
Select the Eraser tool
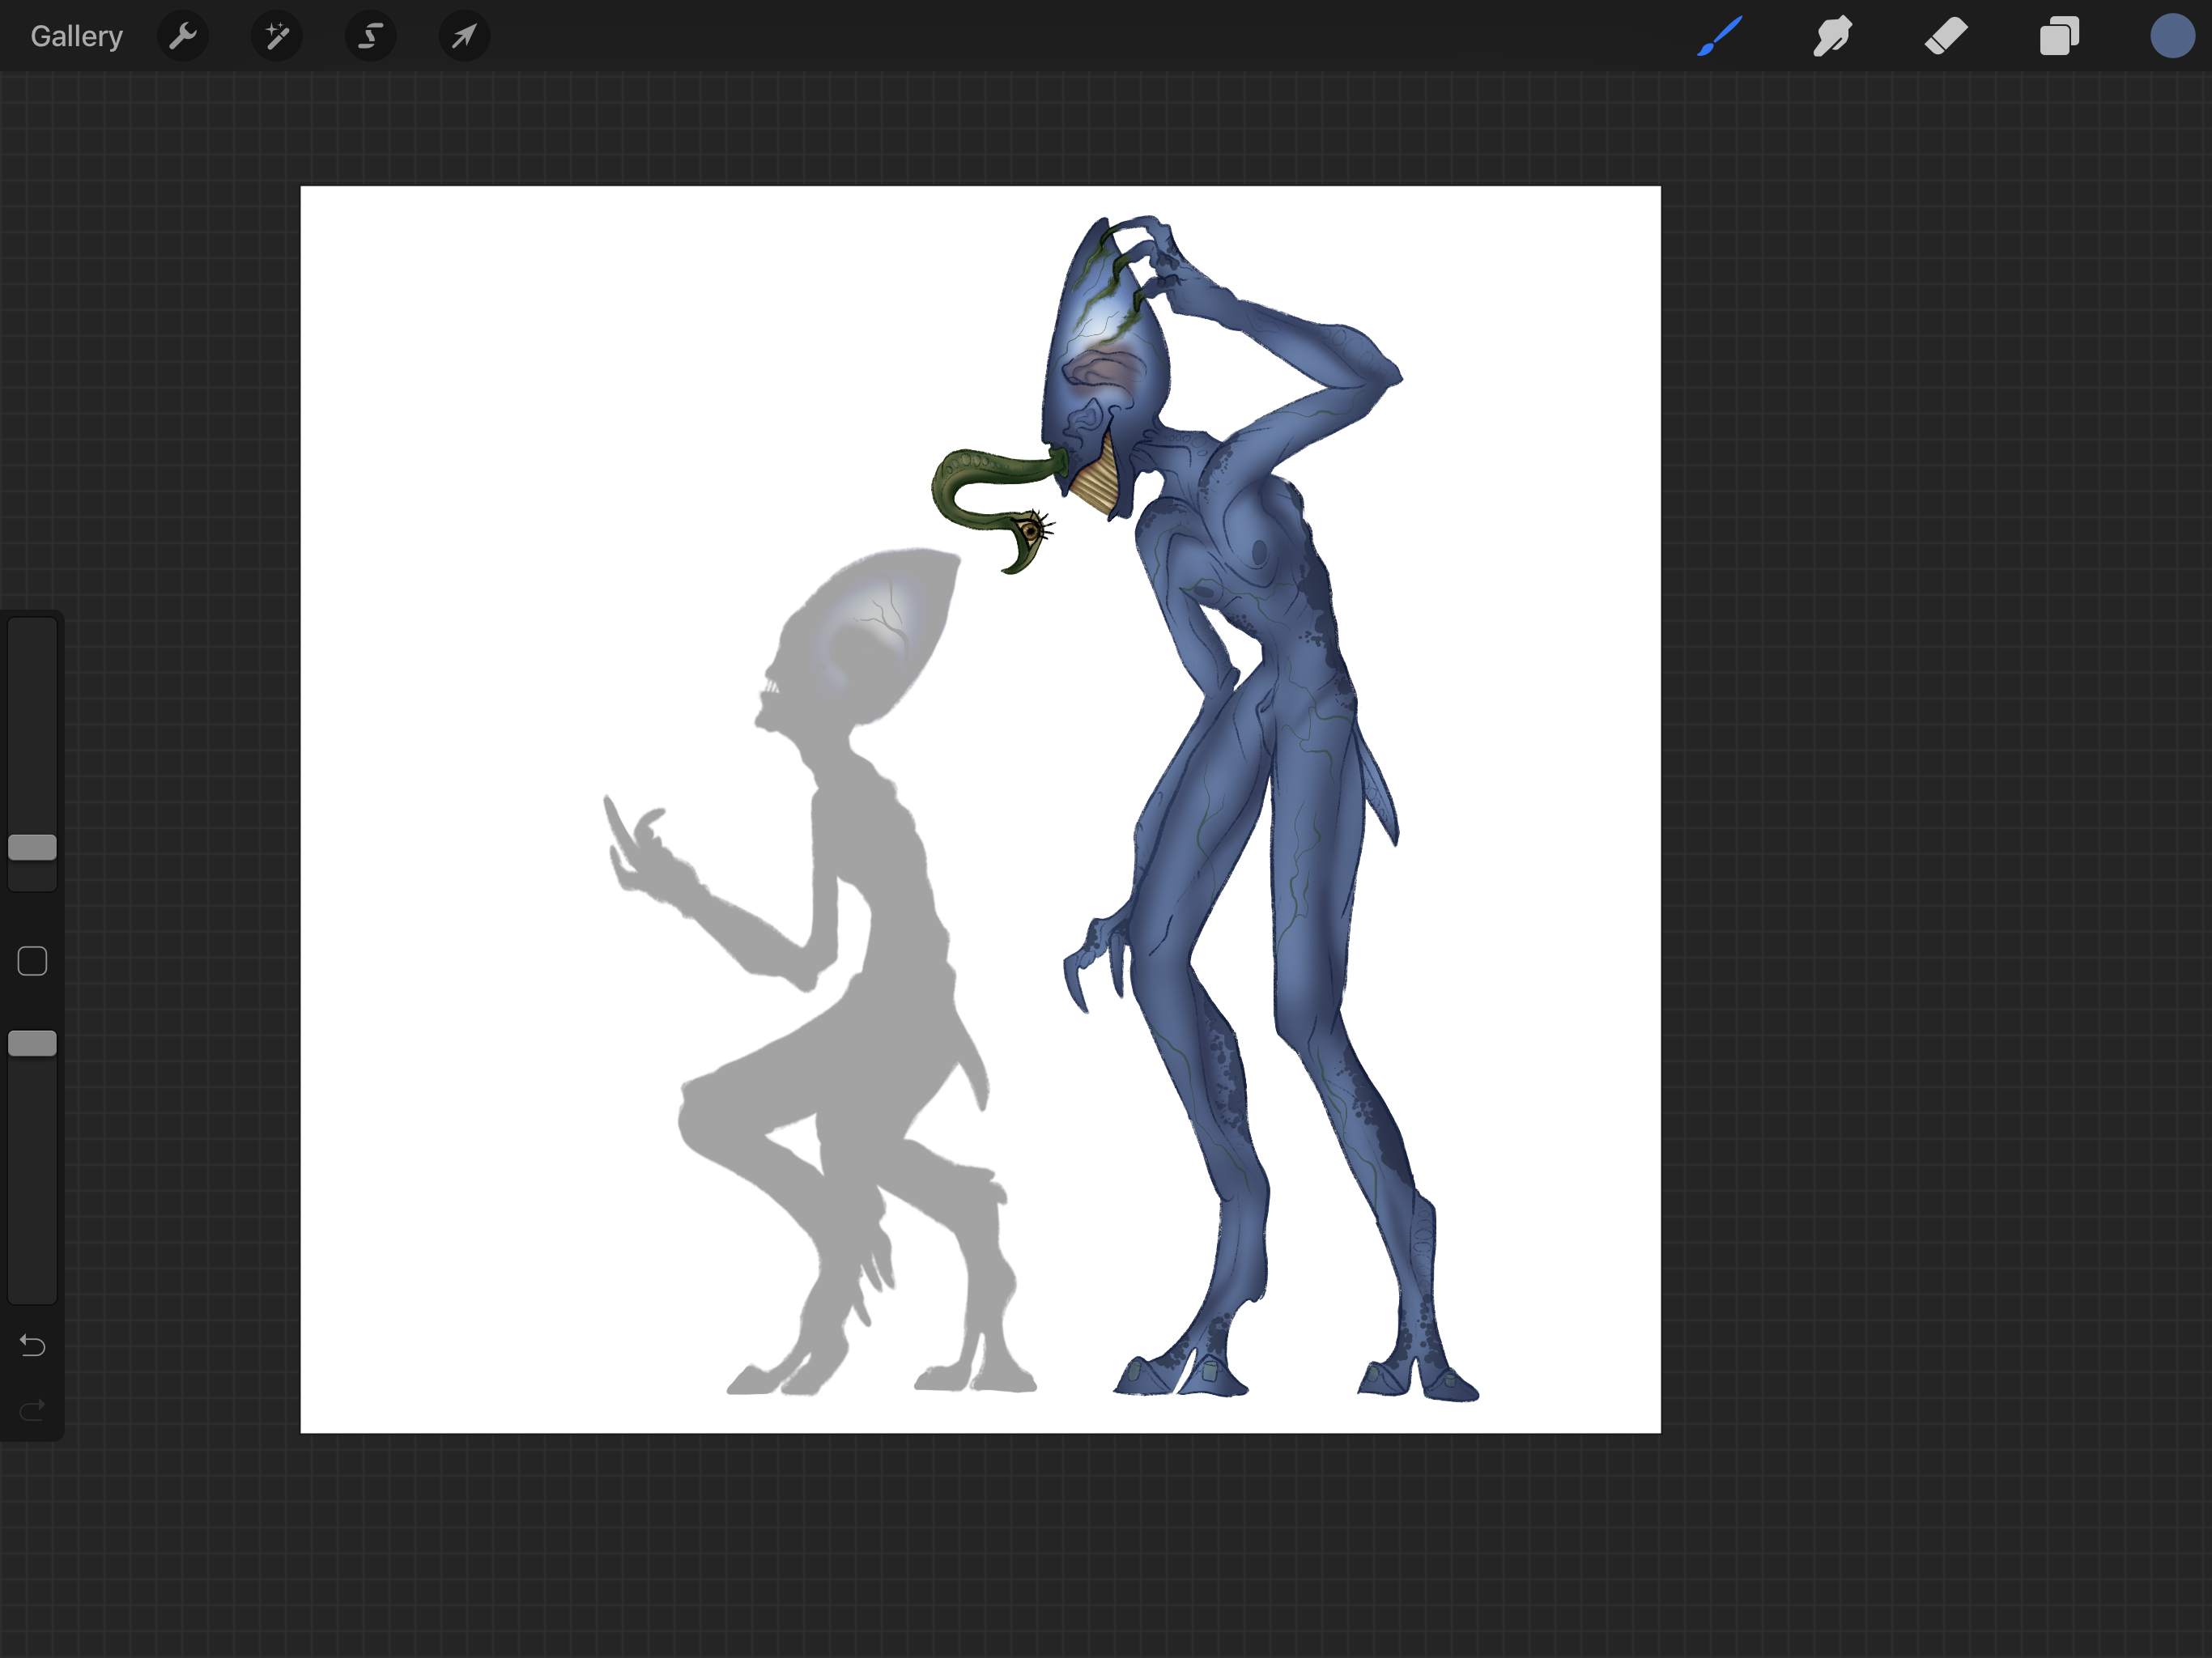[x=1946, y=36]
